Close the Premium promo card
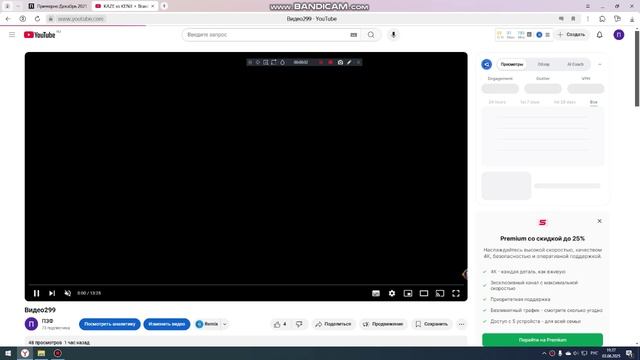640x360 pixels. click(x=599, y=221)
